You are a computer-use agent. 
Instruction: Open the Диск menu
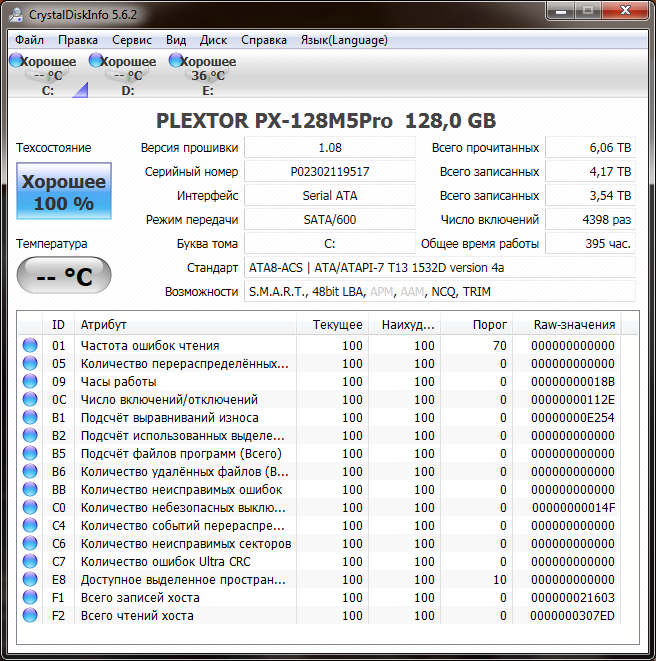(x=213, y=40)
